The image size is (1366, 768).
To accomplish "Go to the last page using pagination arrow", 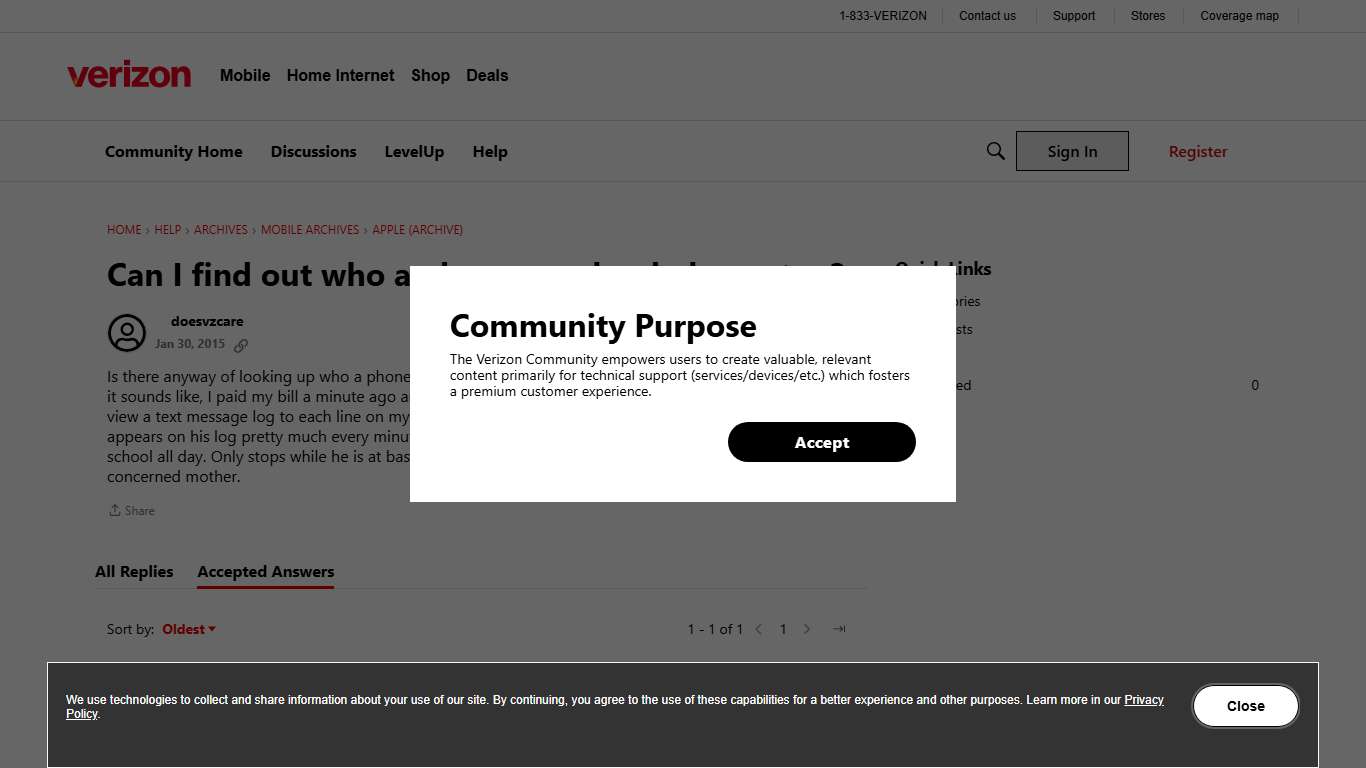I will point(838,629).
